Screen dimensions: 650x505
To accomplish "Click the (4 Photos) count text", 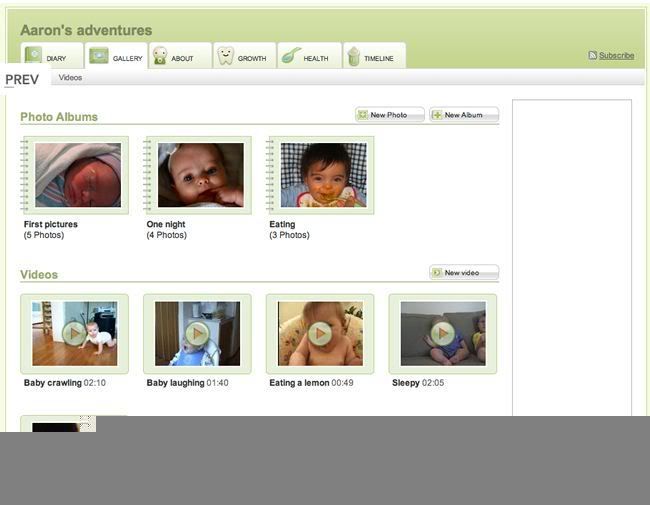I will pos(167,235).
